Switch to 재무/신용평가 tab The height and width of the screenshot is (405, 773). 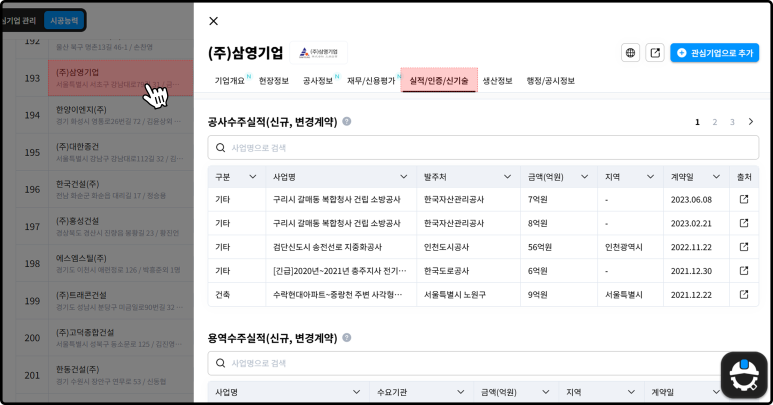tap(371, 81)
